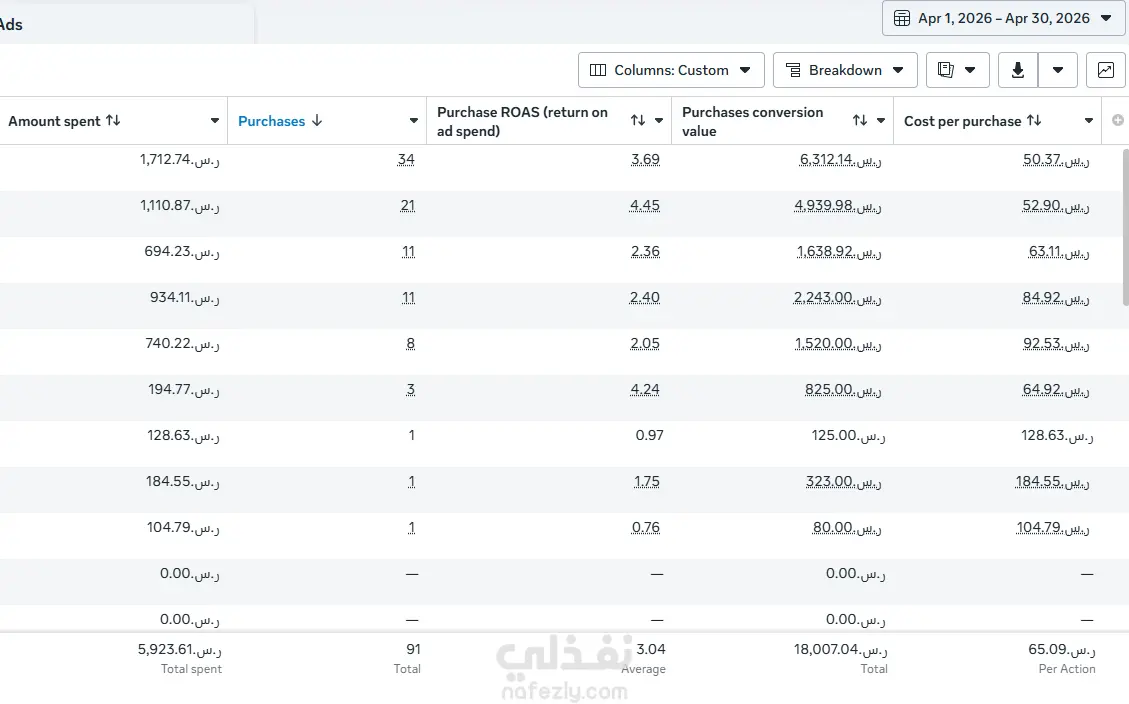Click the 2.36 ROAS value
This screenshot has height=704, width=1129.
pyautogui.click(x=645, y=251)
